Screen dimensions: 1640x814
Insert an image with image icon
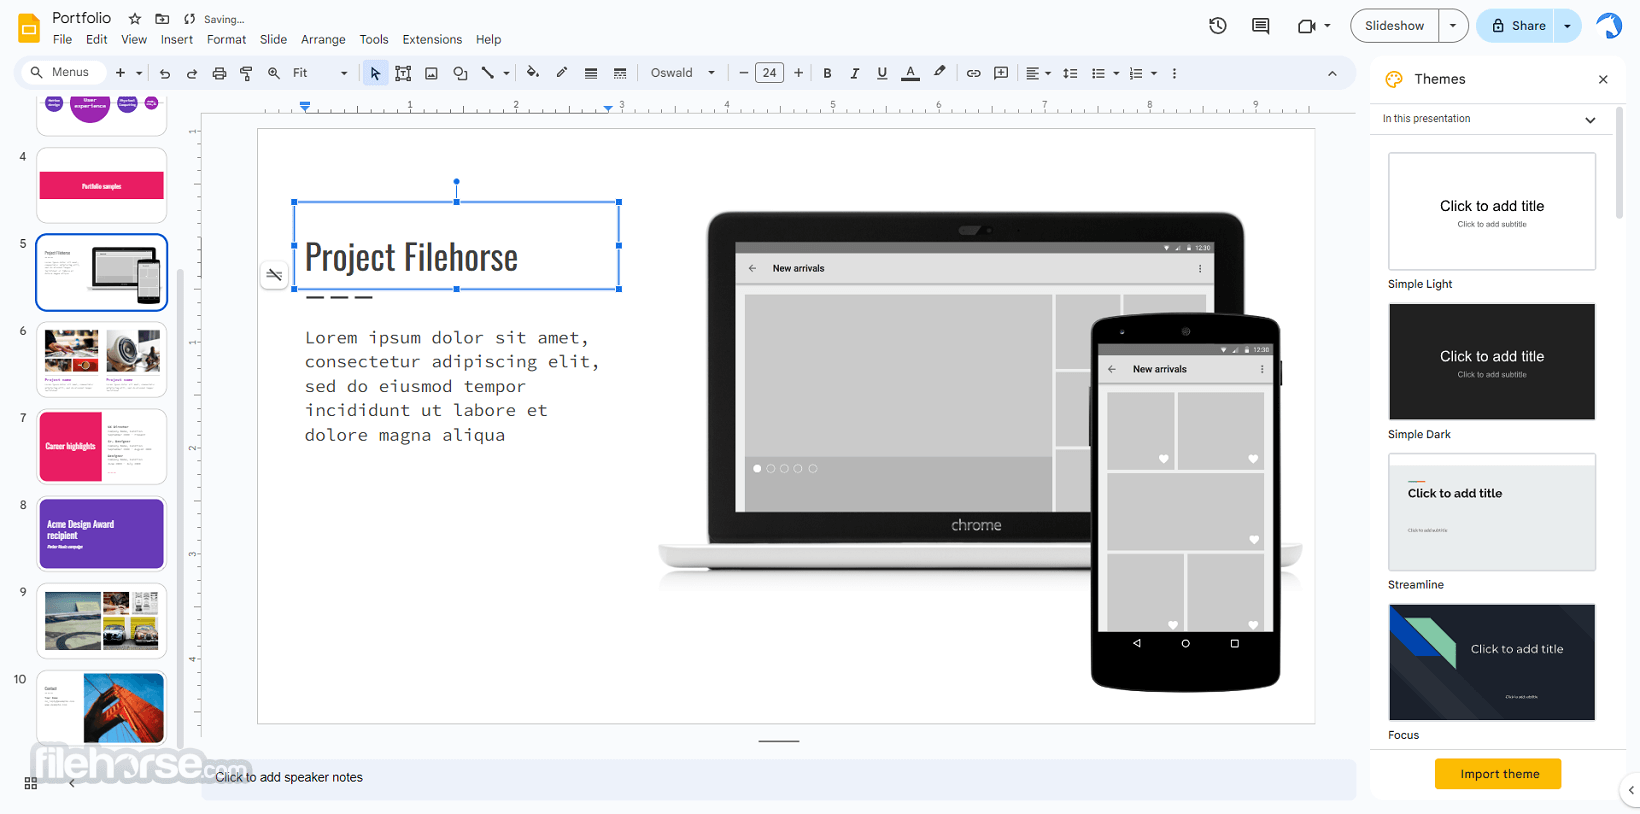tap(431, 73)
